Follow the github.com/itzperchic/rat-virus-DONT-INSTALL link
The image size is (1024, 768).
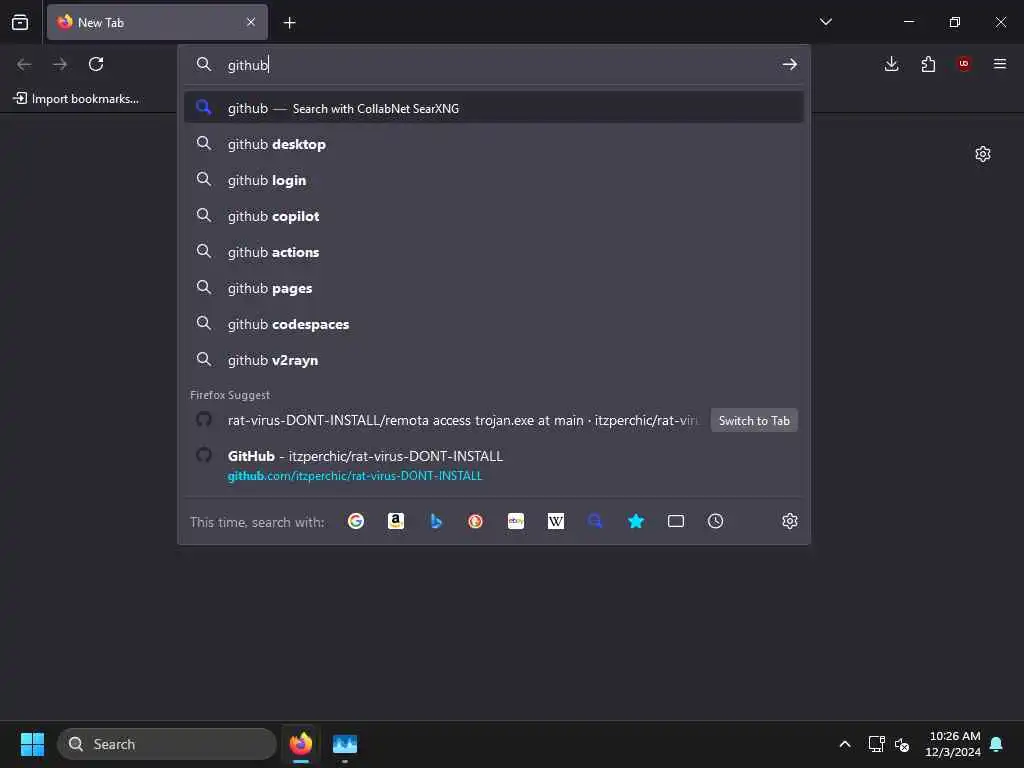355,475
